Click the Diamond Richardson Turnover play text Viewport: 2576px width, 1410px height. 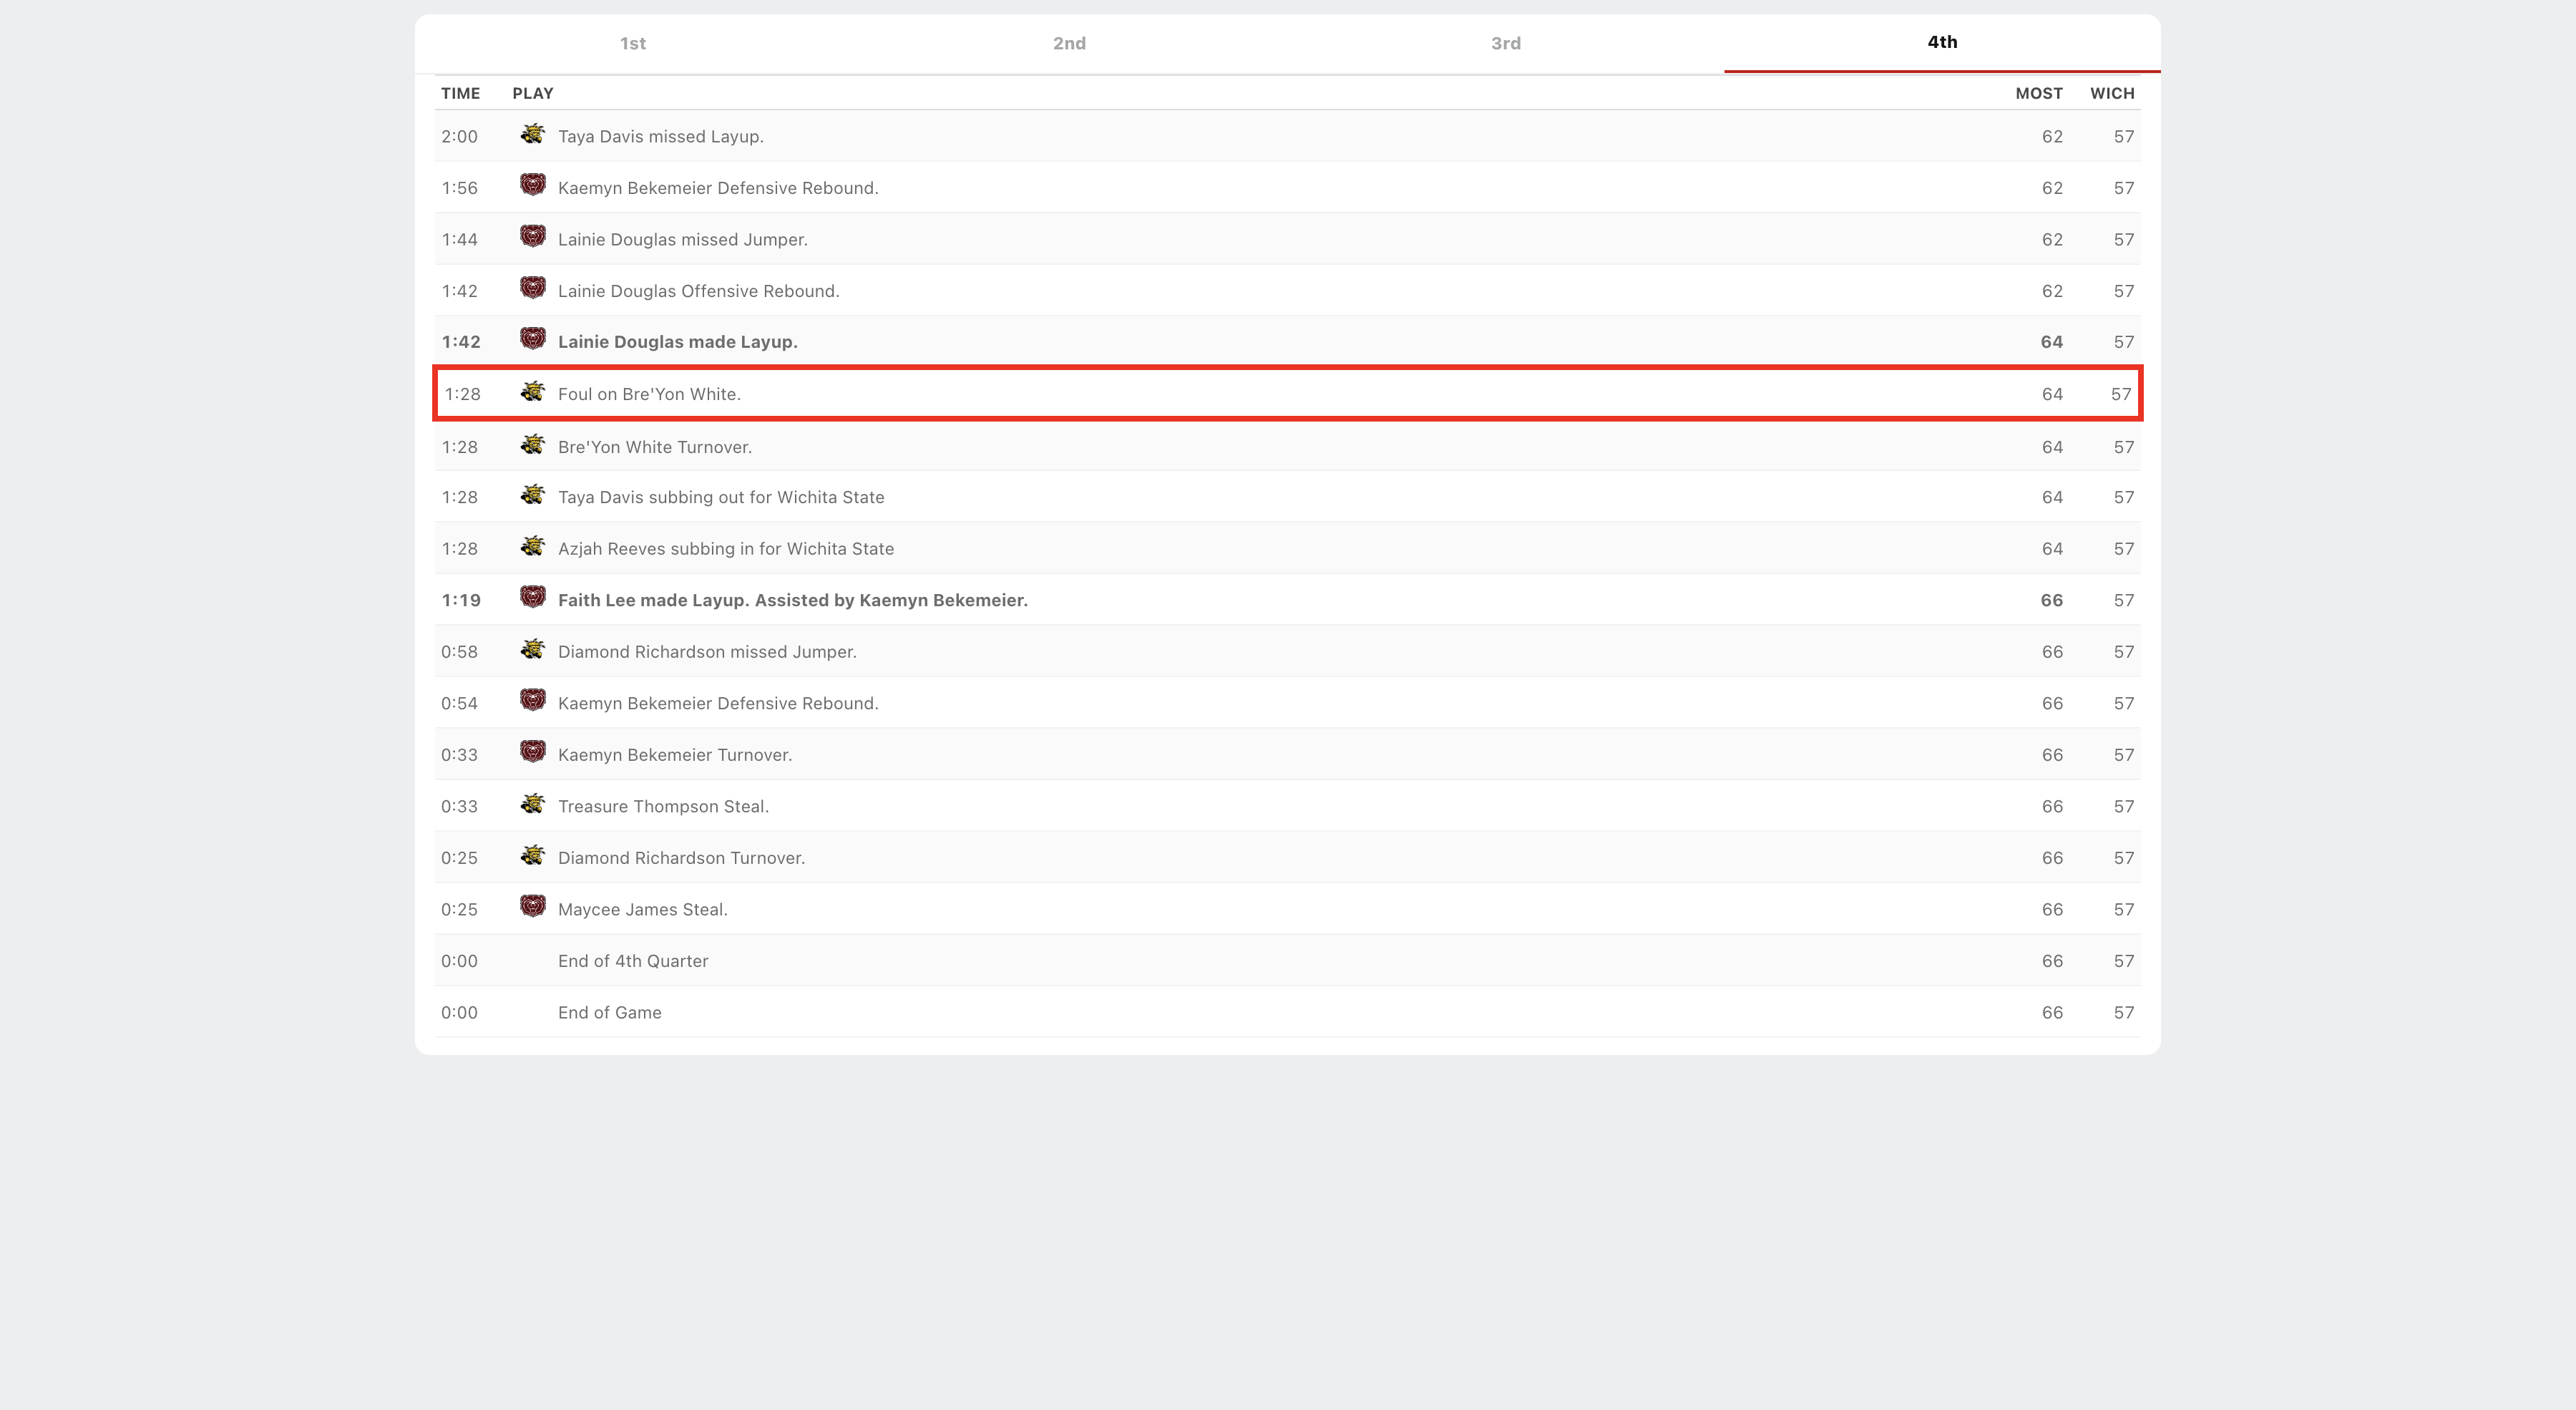[x=680, y=858]
